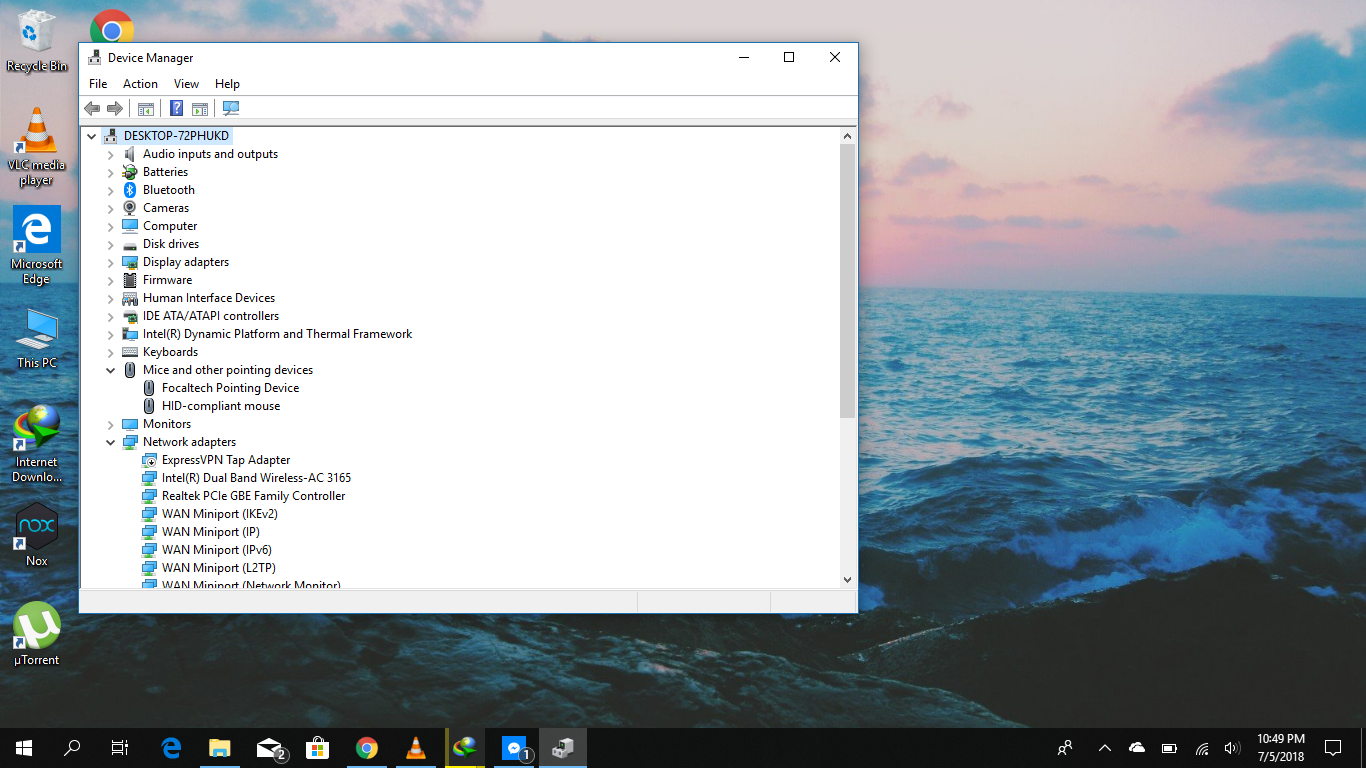The width and height of the screenshot is (1366, 768).
Task: Click the taskbar clock showing 10:49 PM
Action: [x=1281, y=748]
